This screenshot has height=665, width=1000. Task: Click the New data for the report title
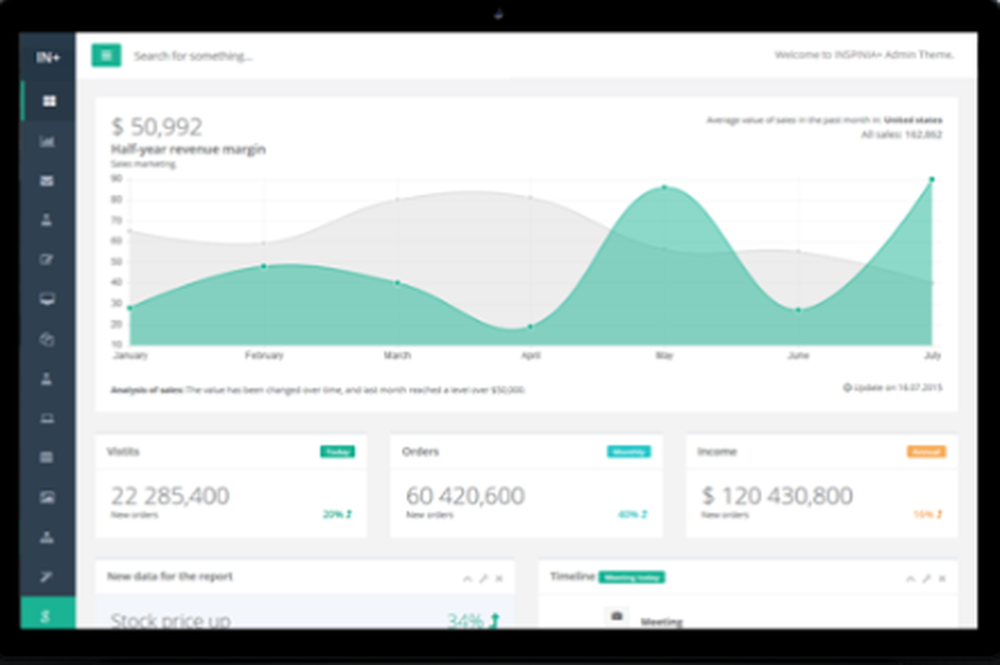(x=170, y=576)
